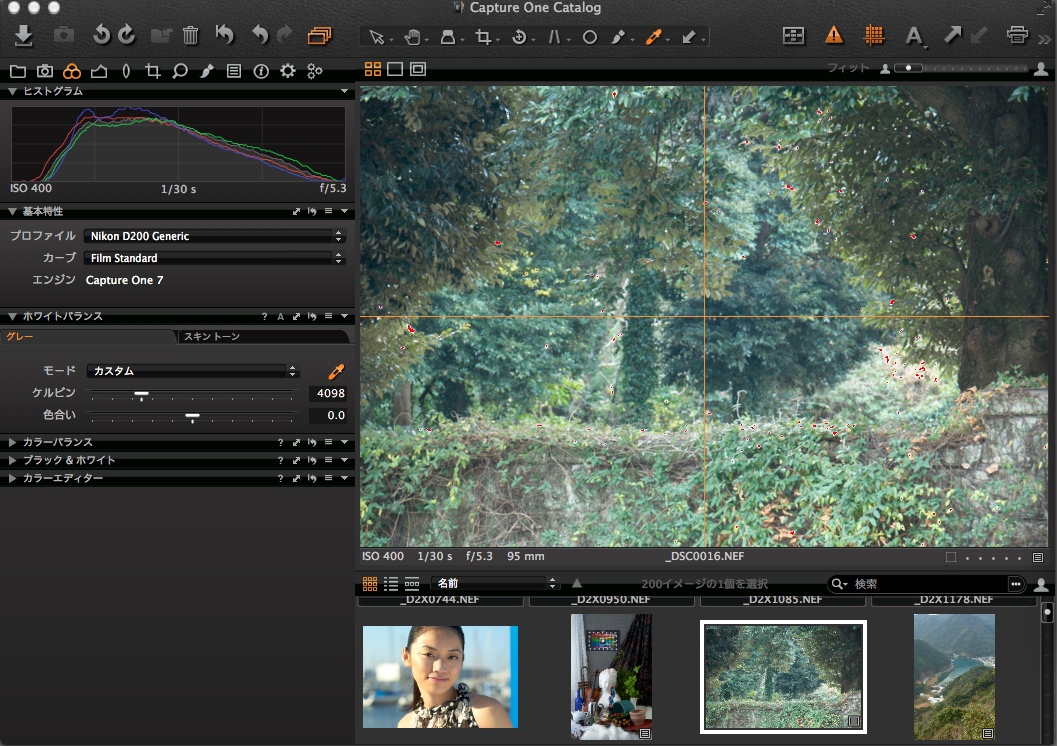Switch to the スキントーン tab
The width and height of the screenshot is (1057, 746).
click(212, 337)
